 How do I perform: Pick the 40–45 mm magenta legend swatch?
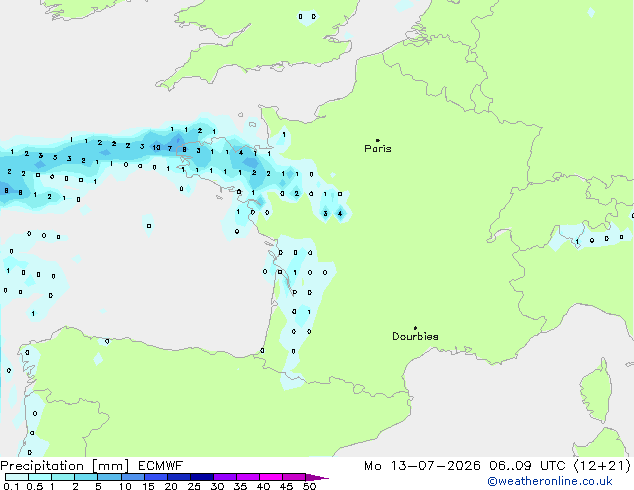coord(271,477)
